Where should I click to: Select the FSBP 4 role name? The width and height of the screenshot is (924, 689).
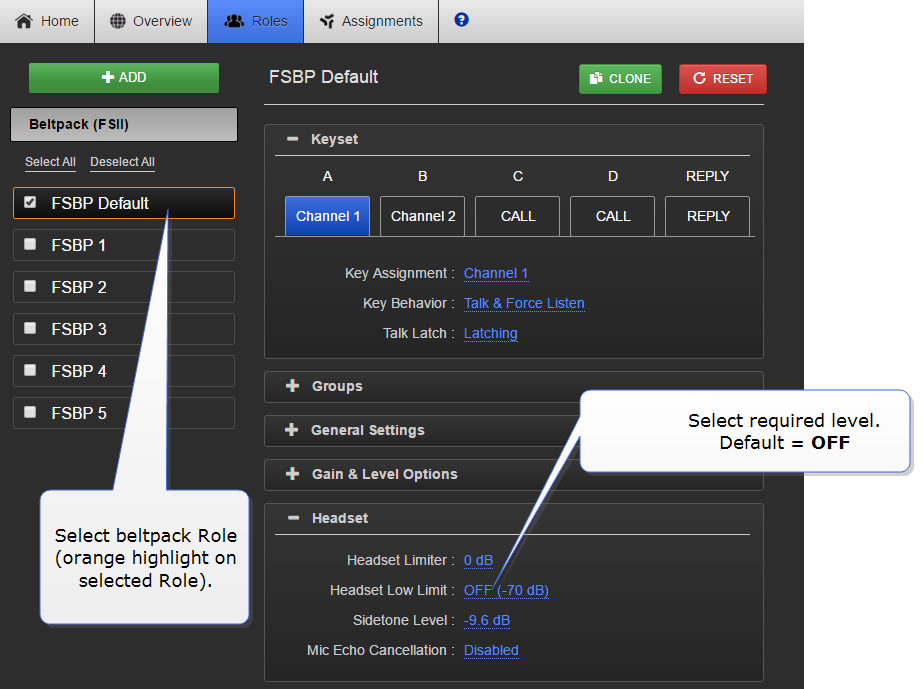pyautogui.click(x=79, y=371)
